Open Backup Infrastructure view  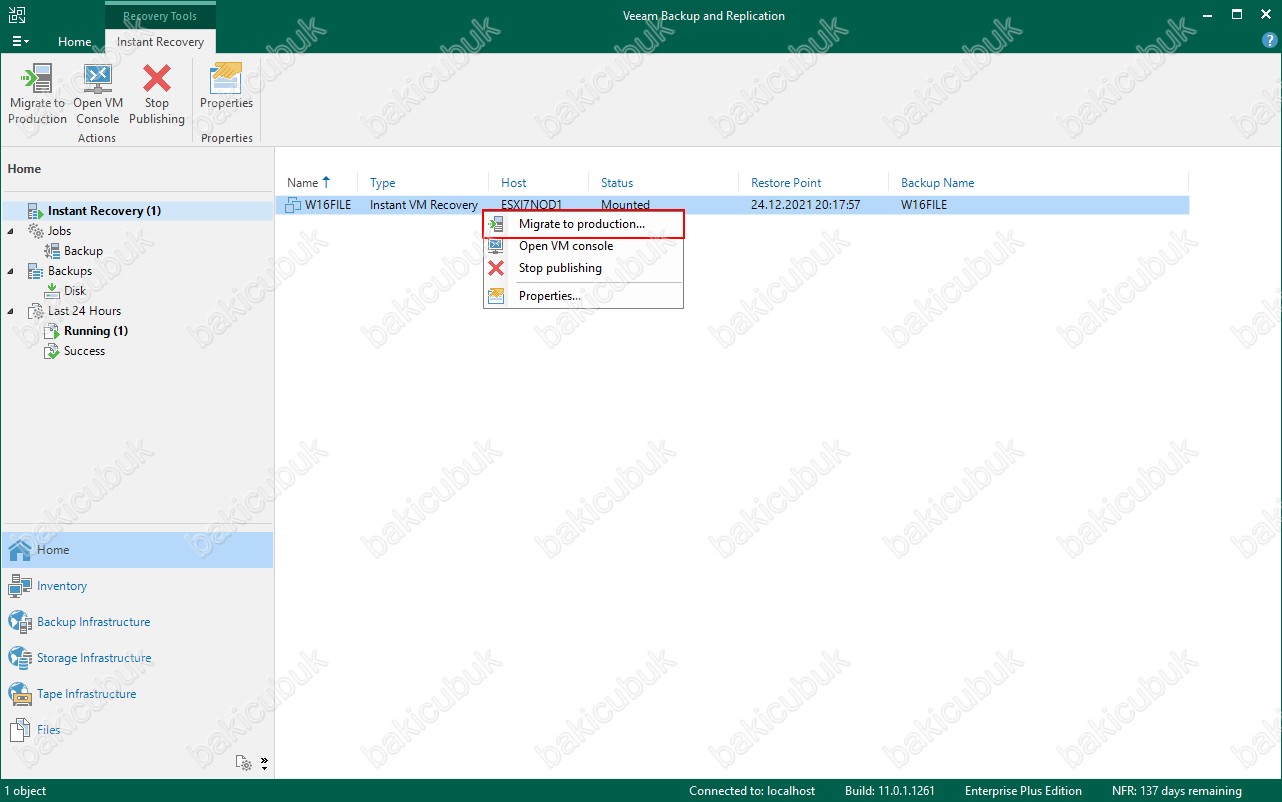[x=137, y=622]
